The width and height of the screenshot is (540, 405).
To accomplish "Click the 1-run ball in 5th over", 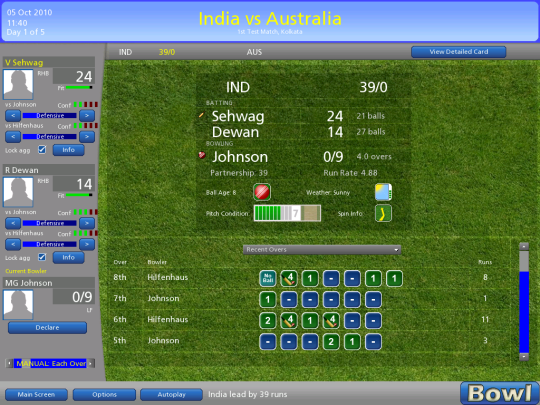I will (x=352, y=342).
